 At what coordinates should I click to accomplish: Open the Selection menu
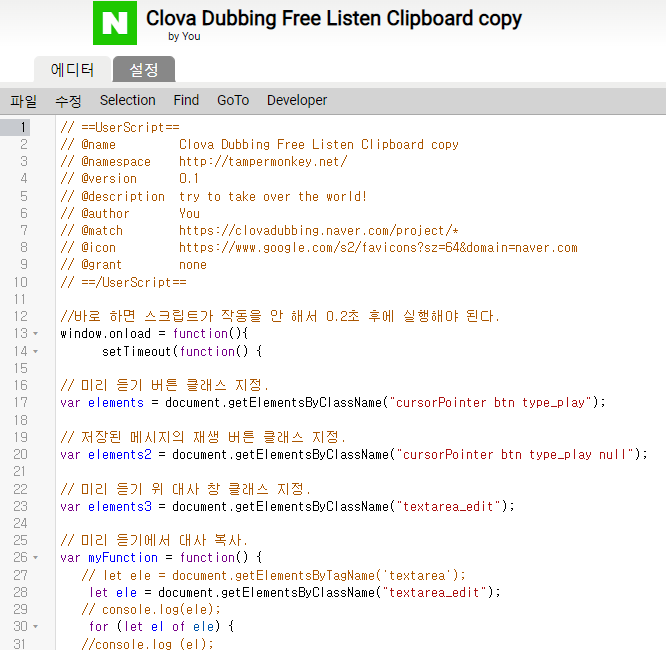[x=127, y=100]
